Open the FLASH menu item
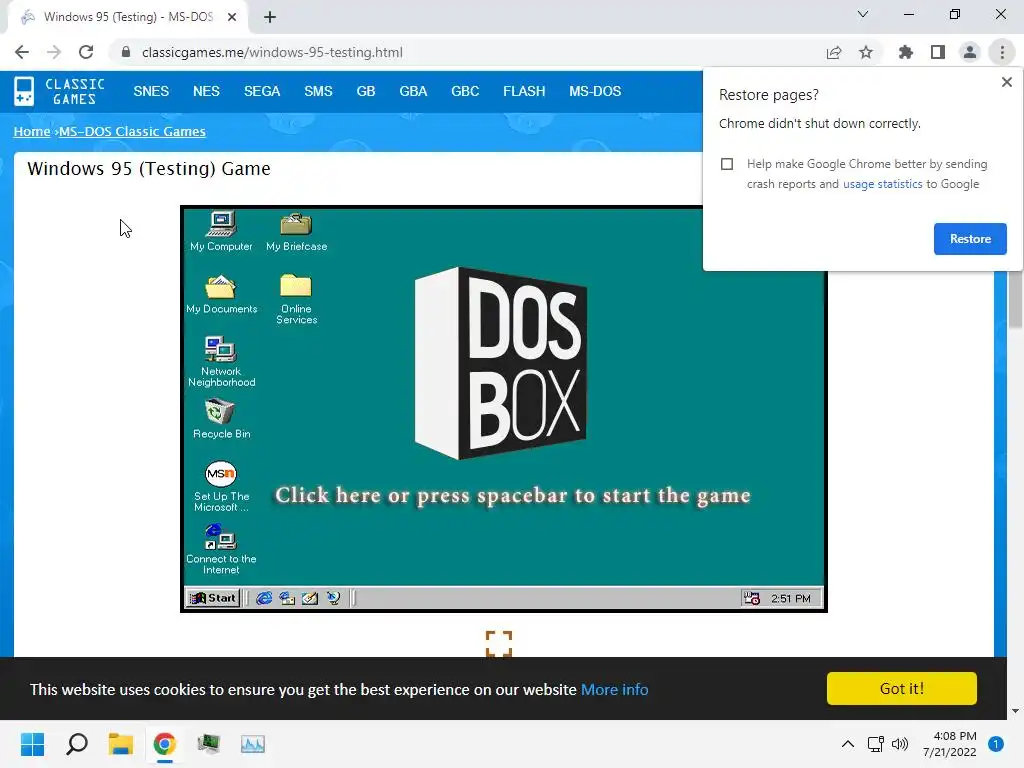Screen dimensions: 1024x768 pos(524,91)
